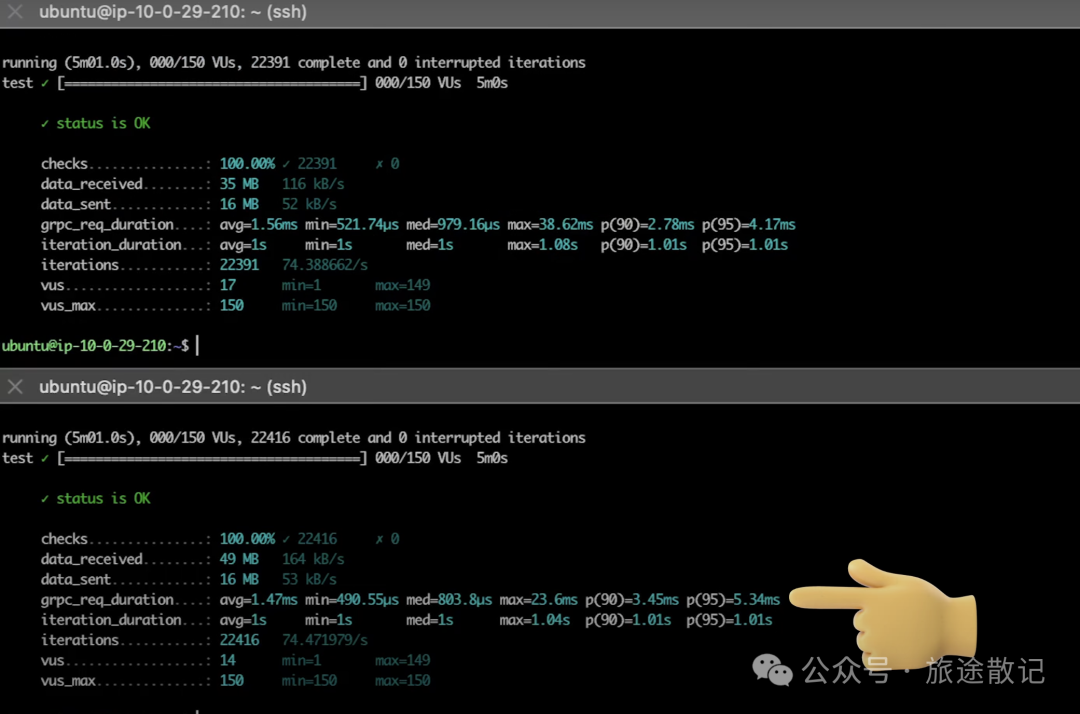The height and width of the screenshot is (714, 1080).
Task: Click "22416 complete" in lower running line
Action: click(x=305, y=438)
